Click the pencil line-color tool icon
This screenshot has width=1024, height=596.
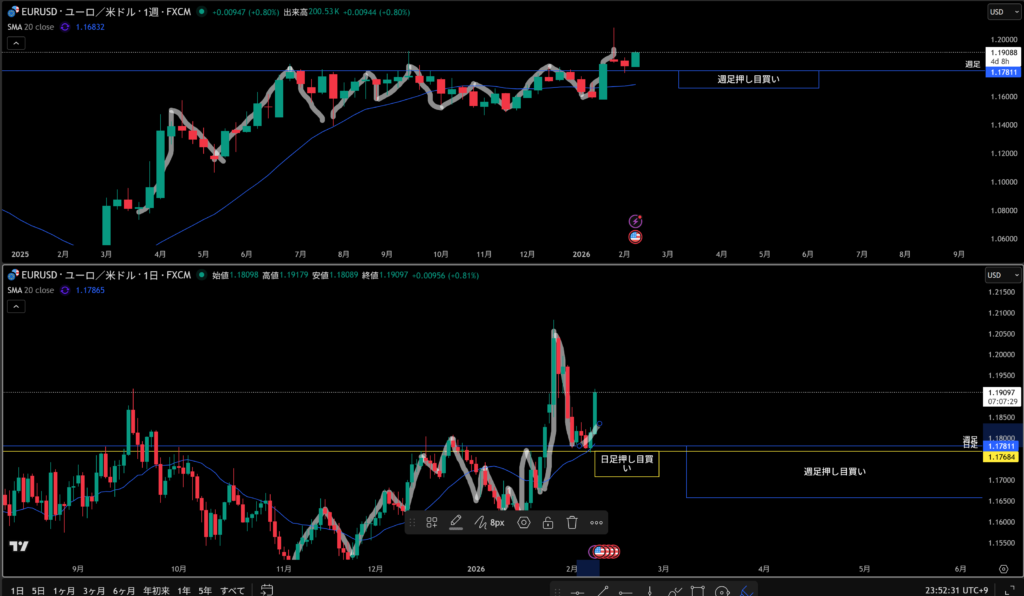coord(456,522)
